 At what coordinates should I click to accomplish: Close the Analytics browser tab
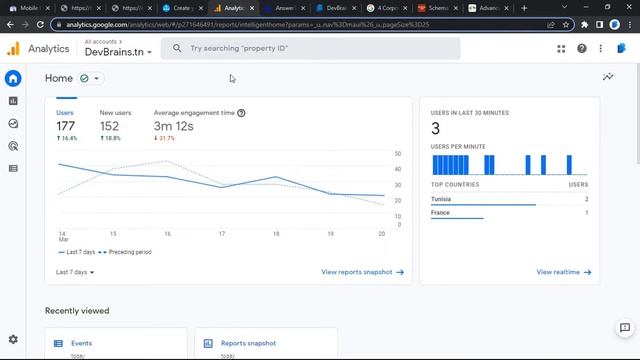[x=252, y=8]
